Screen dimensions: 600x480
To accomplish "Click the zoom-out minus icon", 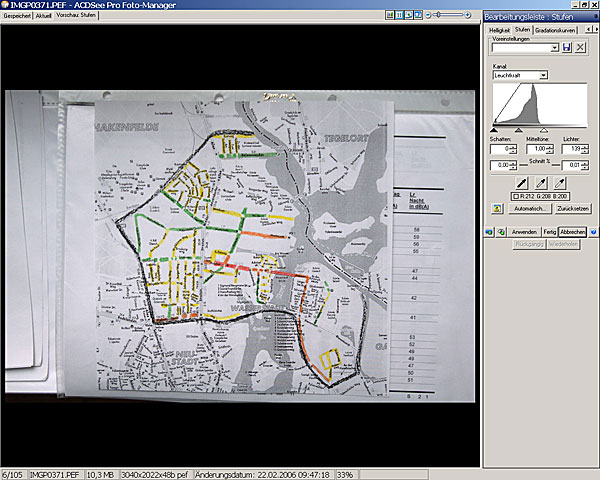I will coord(430,16).
